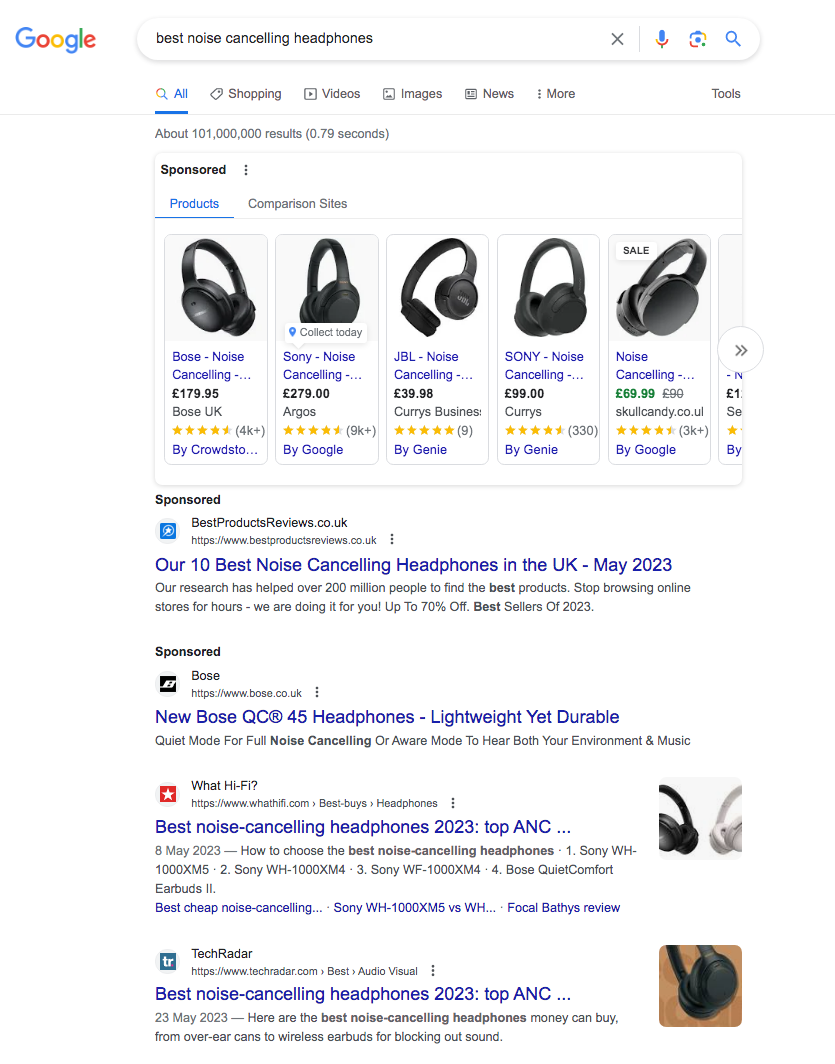Open the Bose ad three-dot menu

click(317, 692)
